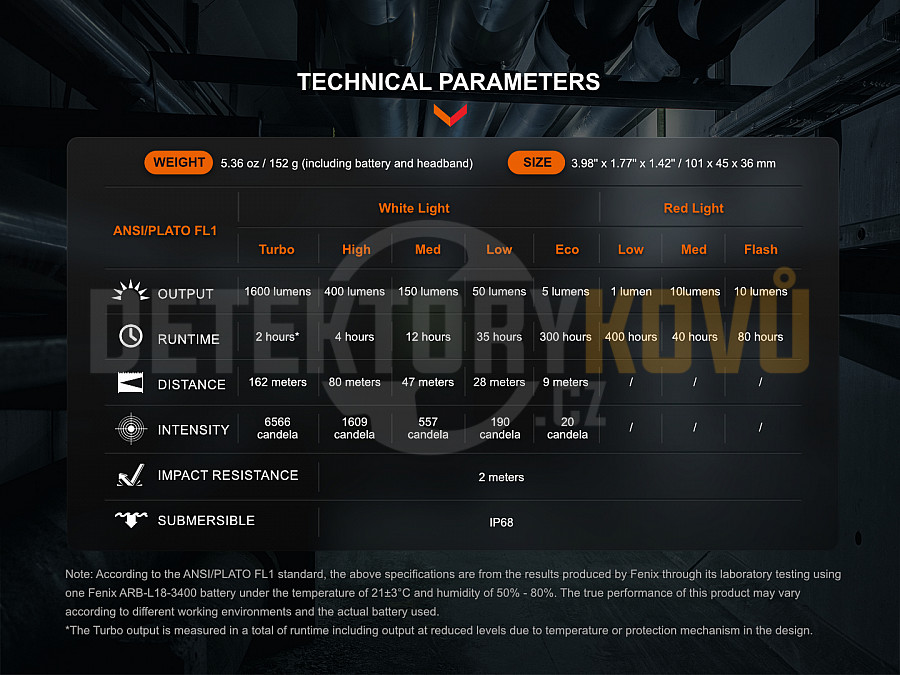Select the Red Light column header
The height and width of the screenshot is (675, 900).
point(693,208)
